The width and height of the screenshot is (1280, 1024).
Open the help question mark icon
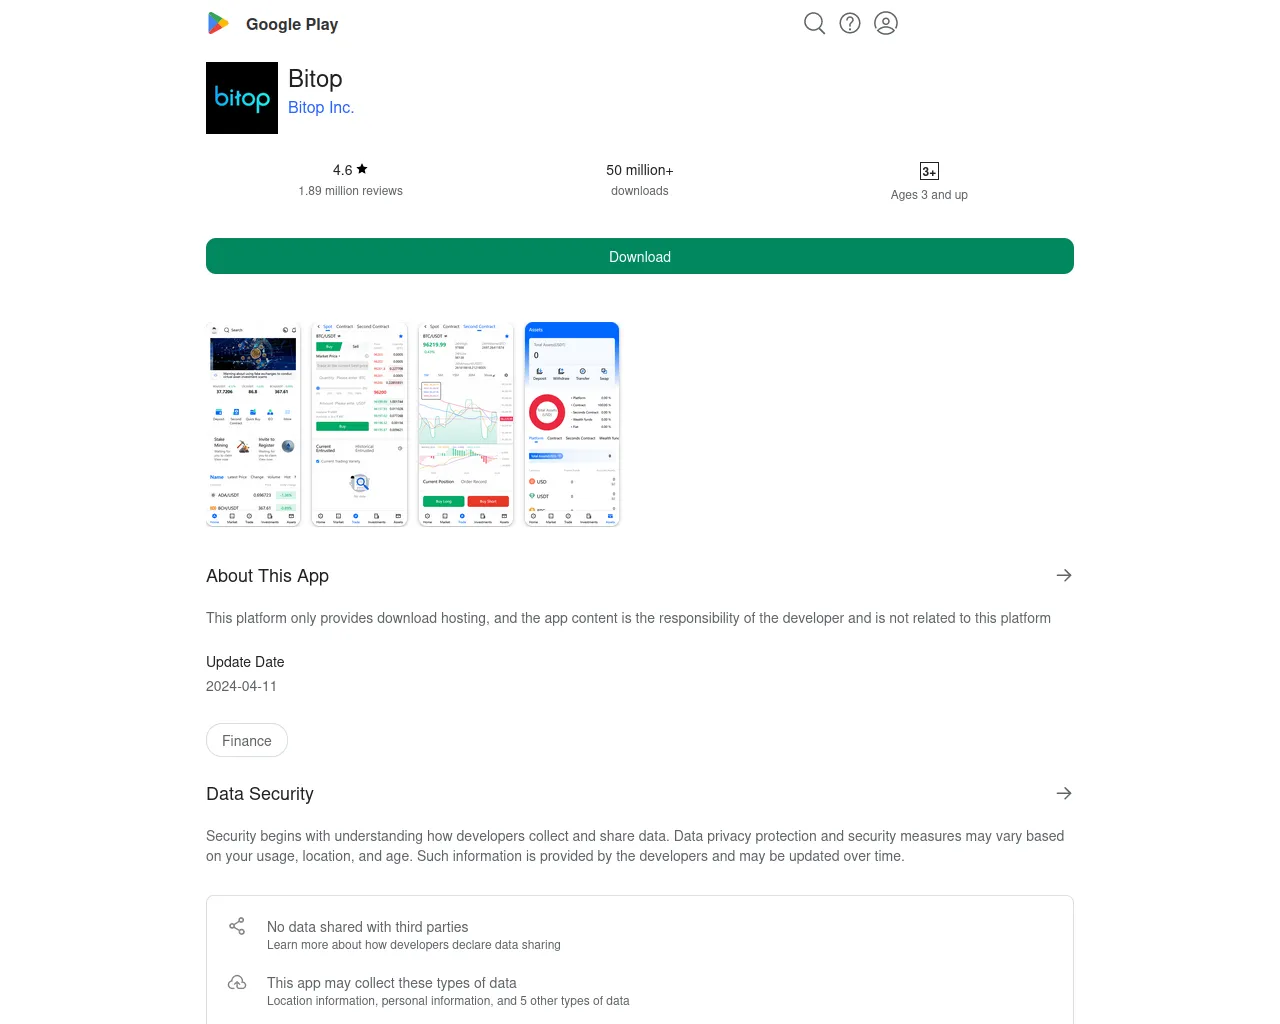pyautogui.click(x=850, y=23)
